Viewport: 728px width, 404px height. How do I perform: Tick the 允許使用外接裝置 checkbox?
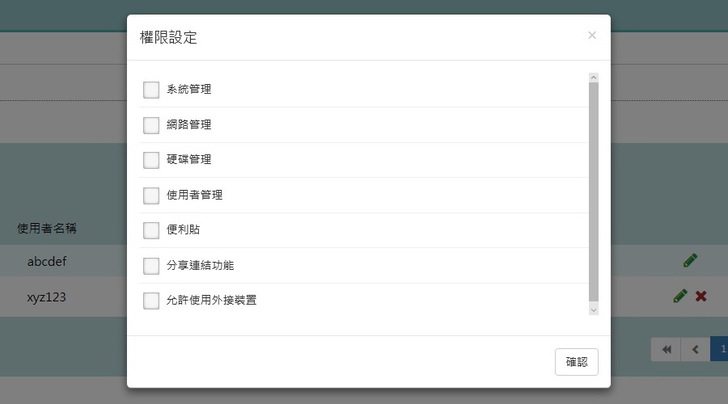click(151, 300)
